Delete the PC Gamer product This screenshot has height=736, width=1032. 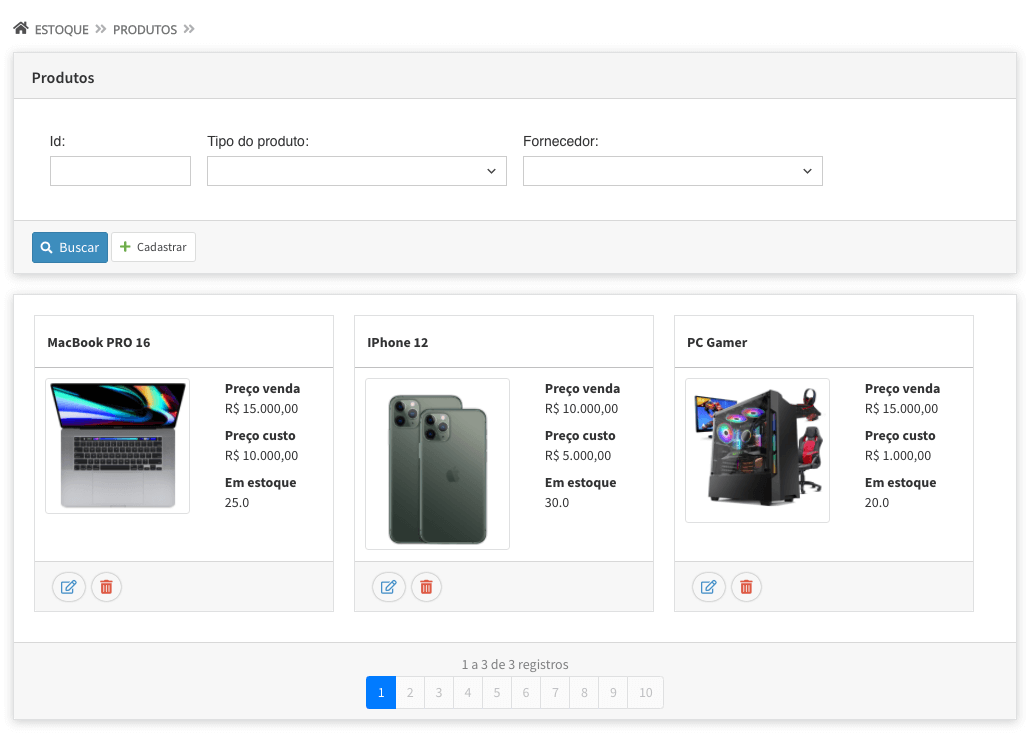[x=746, y=587]
